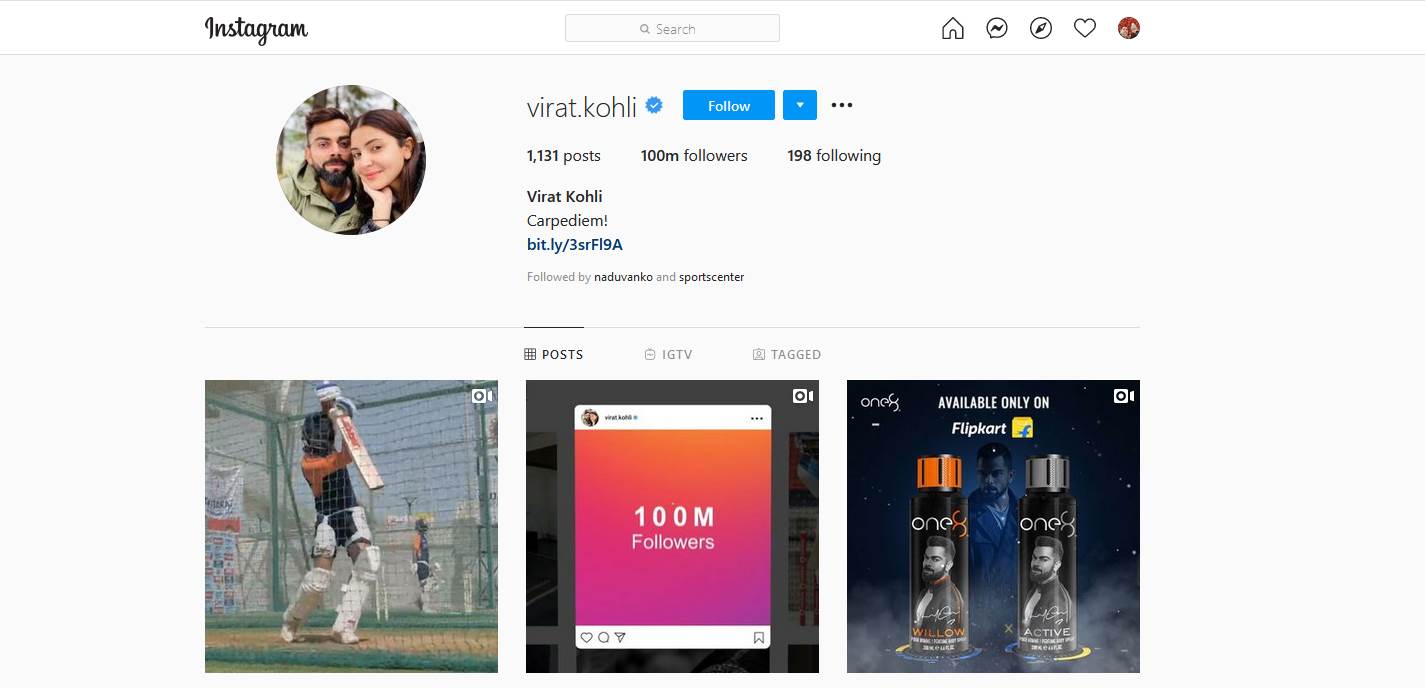Viewport: 1425px width, 688px height.
Task: View the 100m followers list
Action: 694,155
